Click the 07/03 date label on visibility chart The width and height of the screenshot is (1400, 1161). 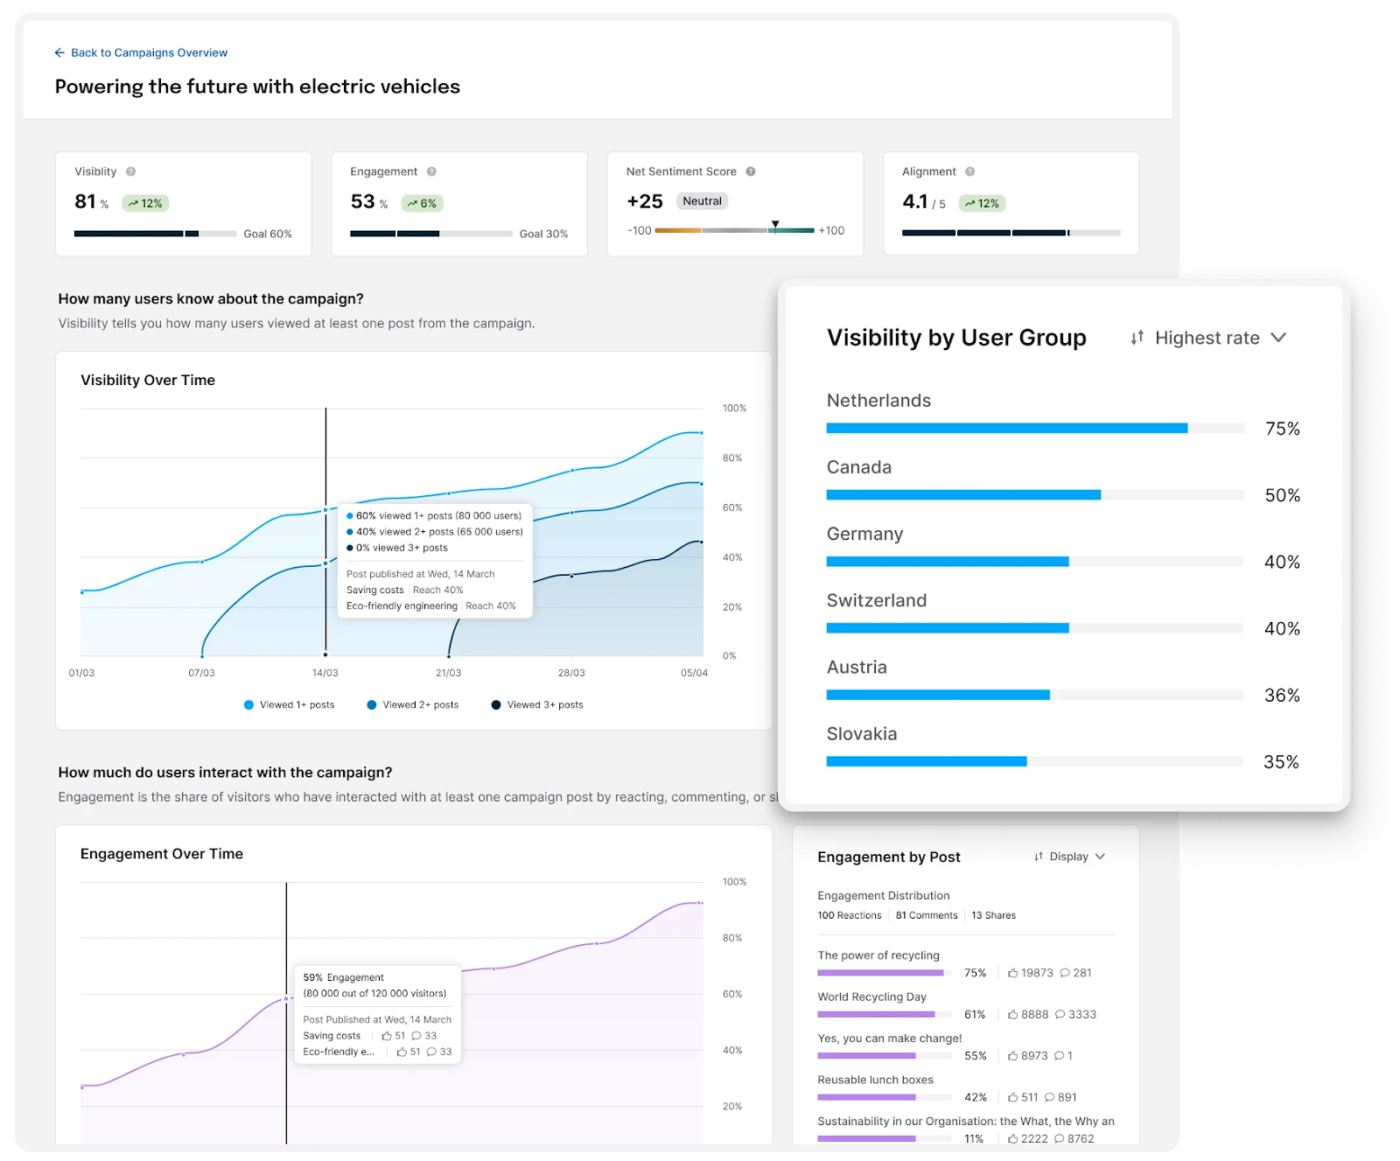point(202,673)
